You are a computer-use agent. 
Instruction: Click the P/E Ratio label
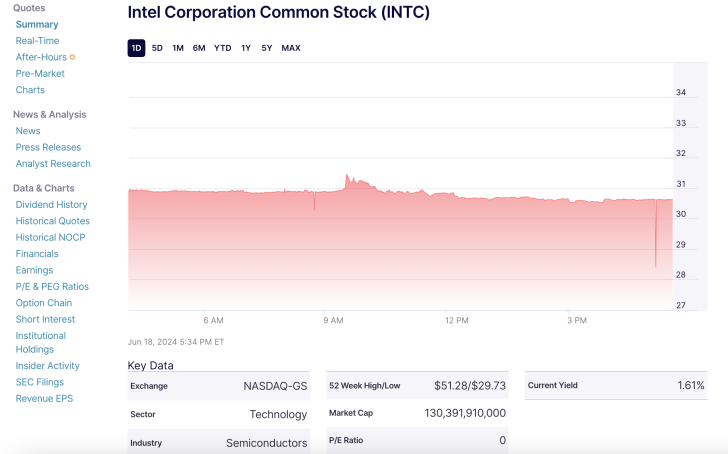pos(346,440)
